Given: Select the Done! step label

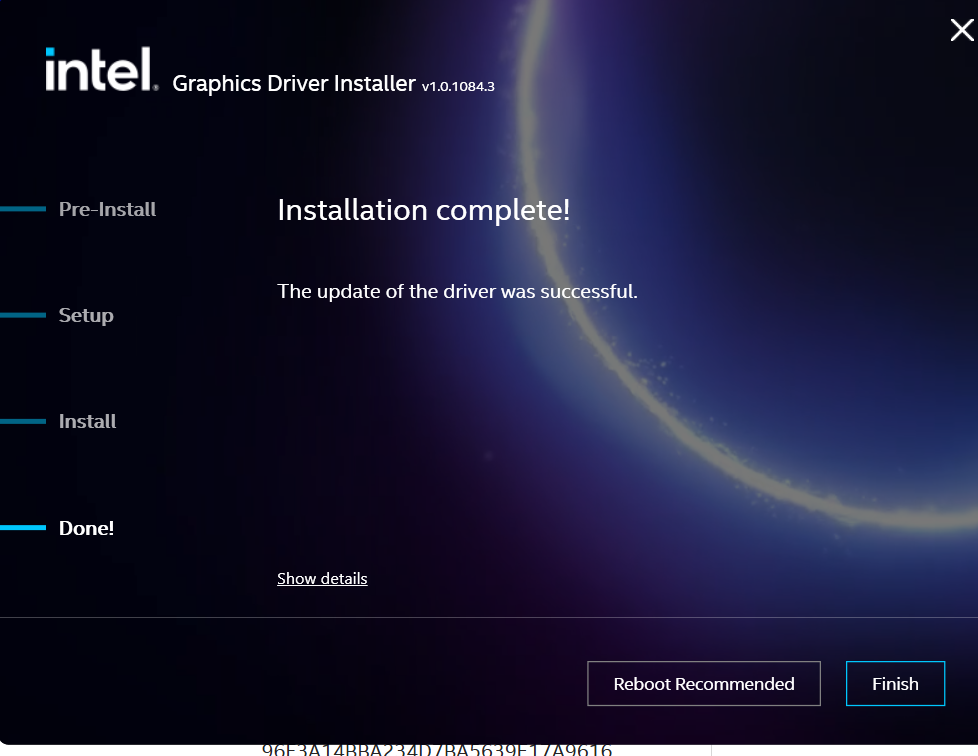Looking at the screenshot, I should click(86, 528).
